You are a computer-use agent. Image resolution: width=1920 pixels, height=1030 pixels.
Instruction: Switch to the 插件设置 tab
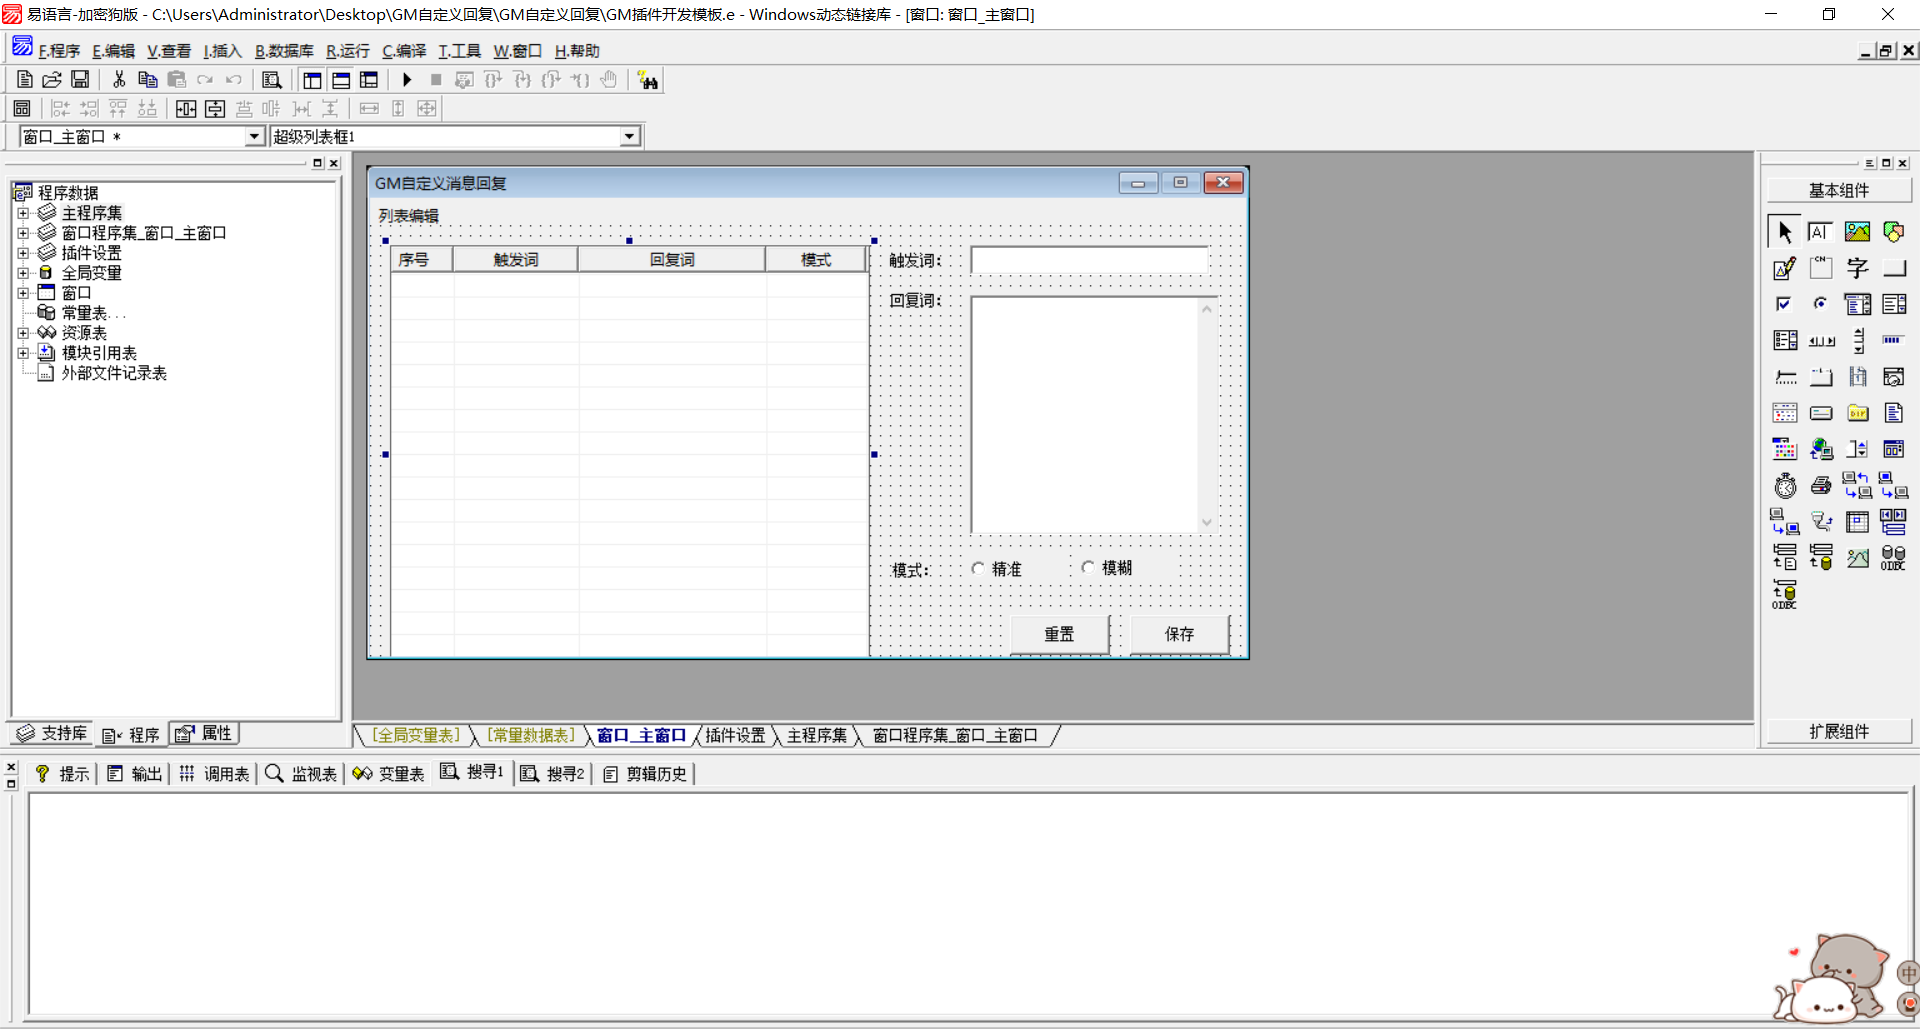point(735,736)
